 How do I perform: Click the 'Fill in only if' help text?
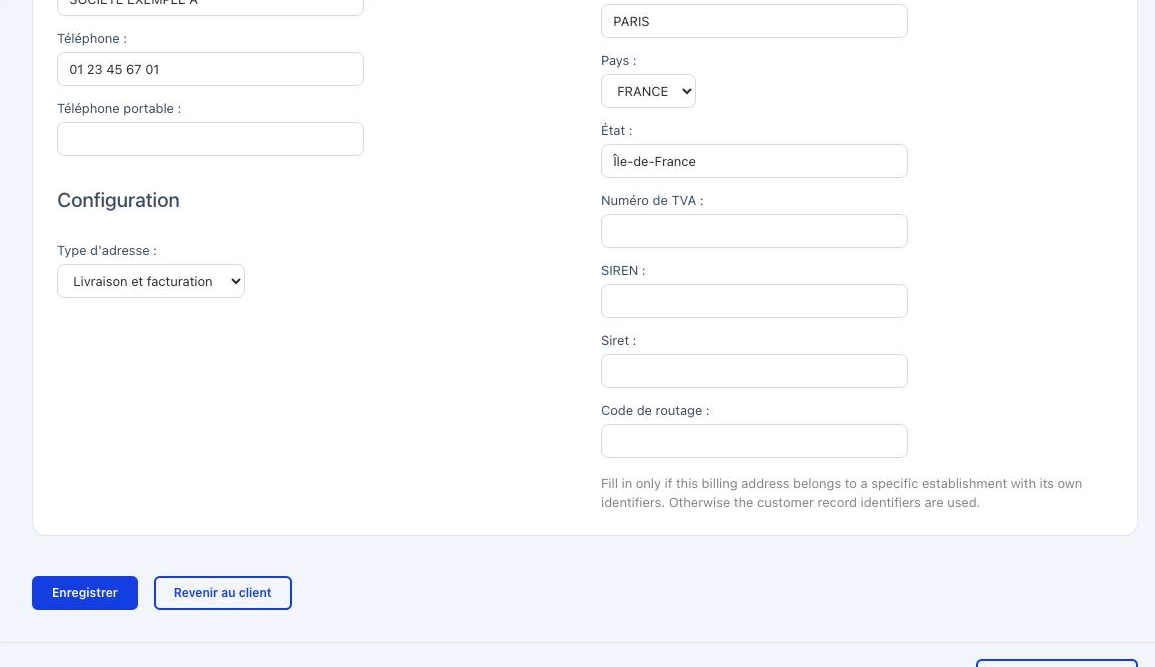841,493
